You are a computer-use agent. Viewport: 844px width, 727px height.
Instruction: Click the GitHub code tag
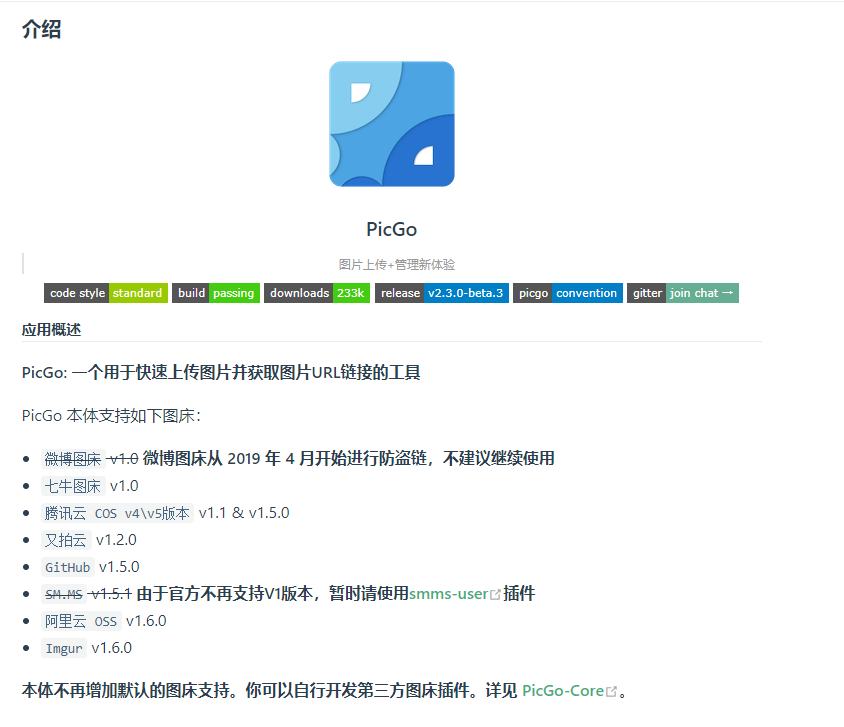tap(67, 567)
